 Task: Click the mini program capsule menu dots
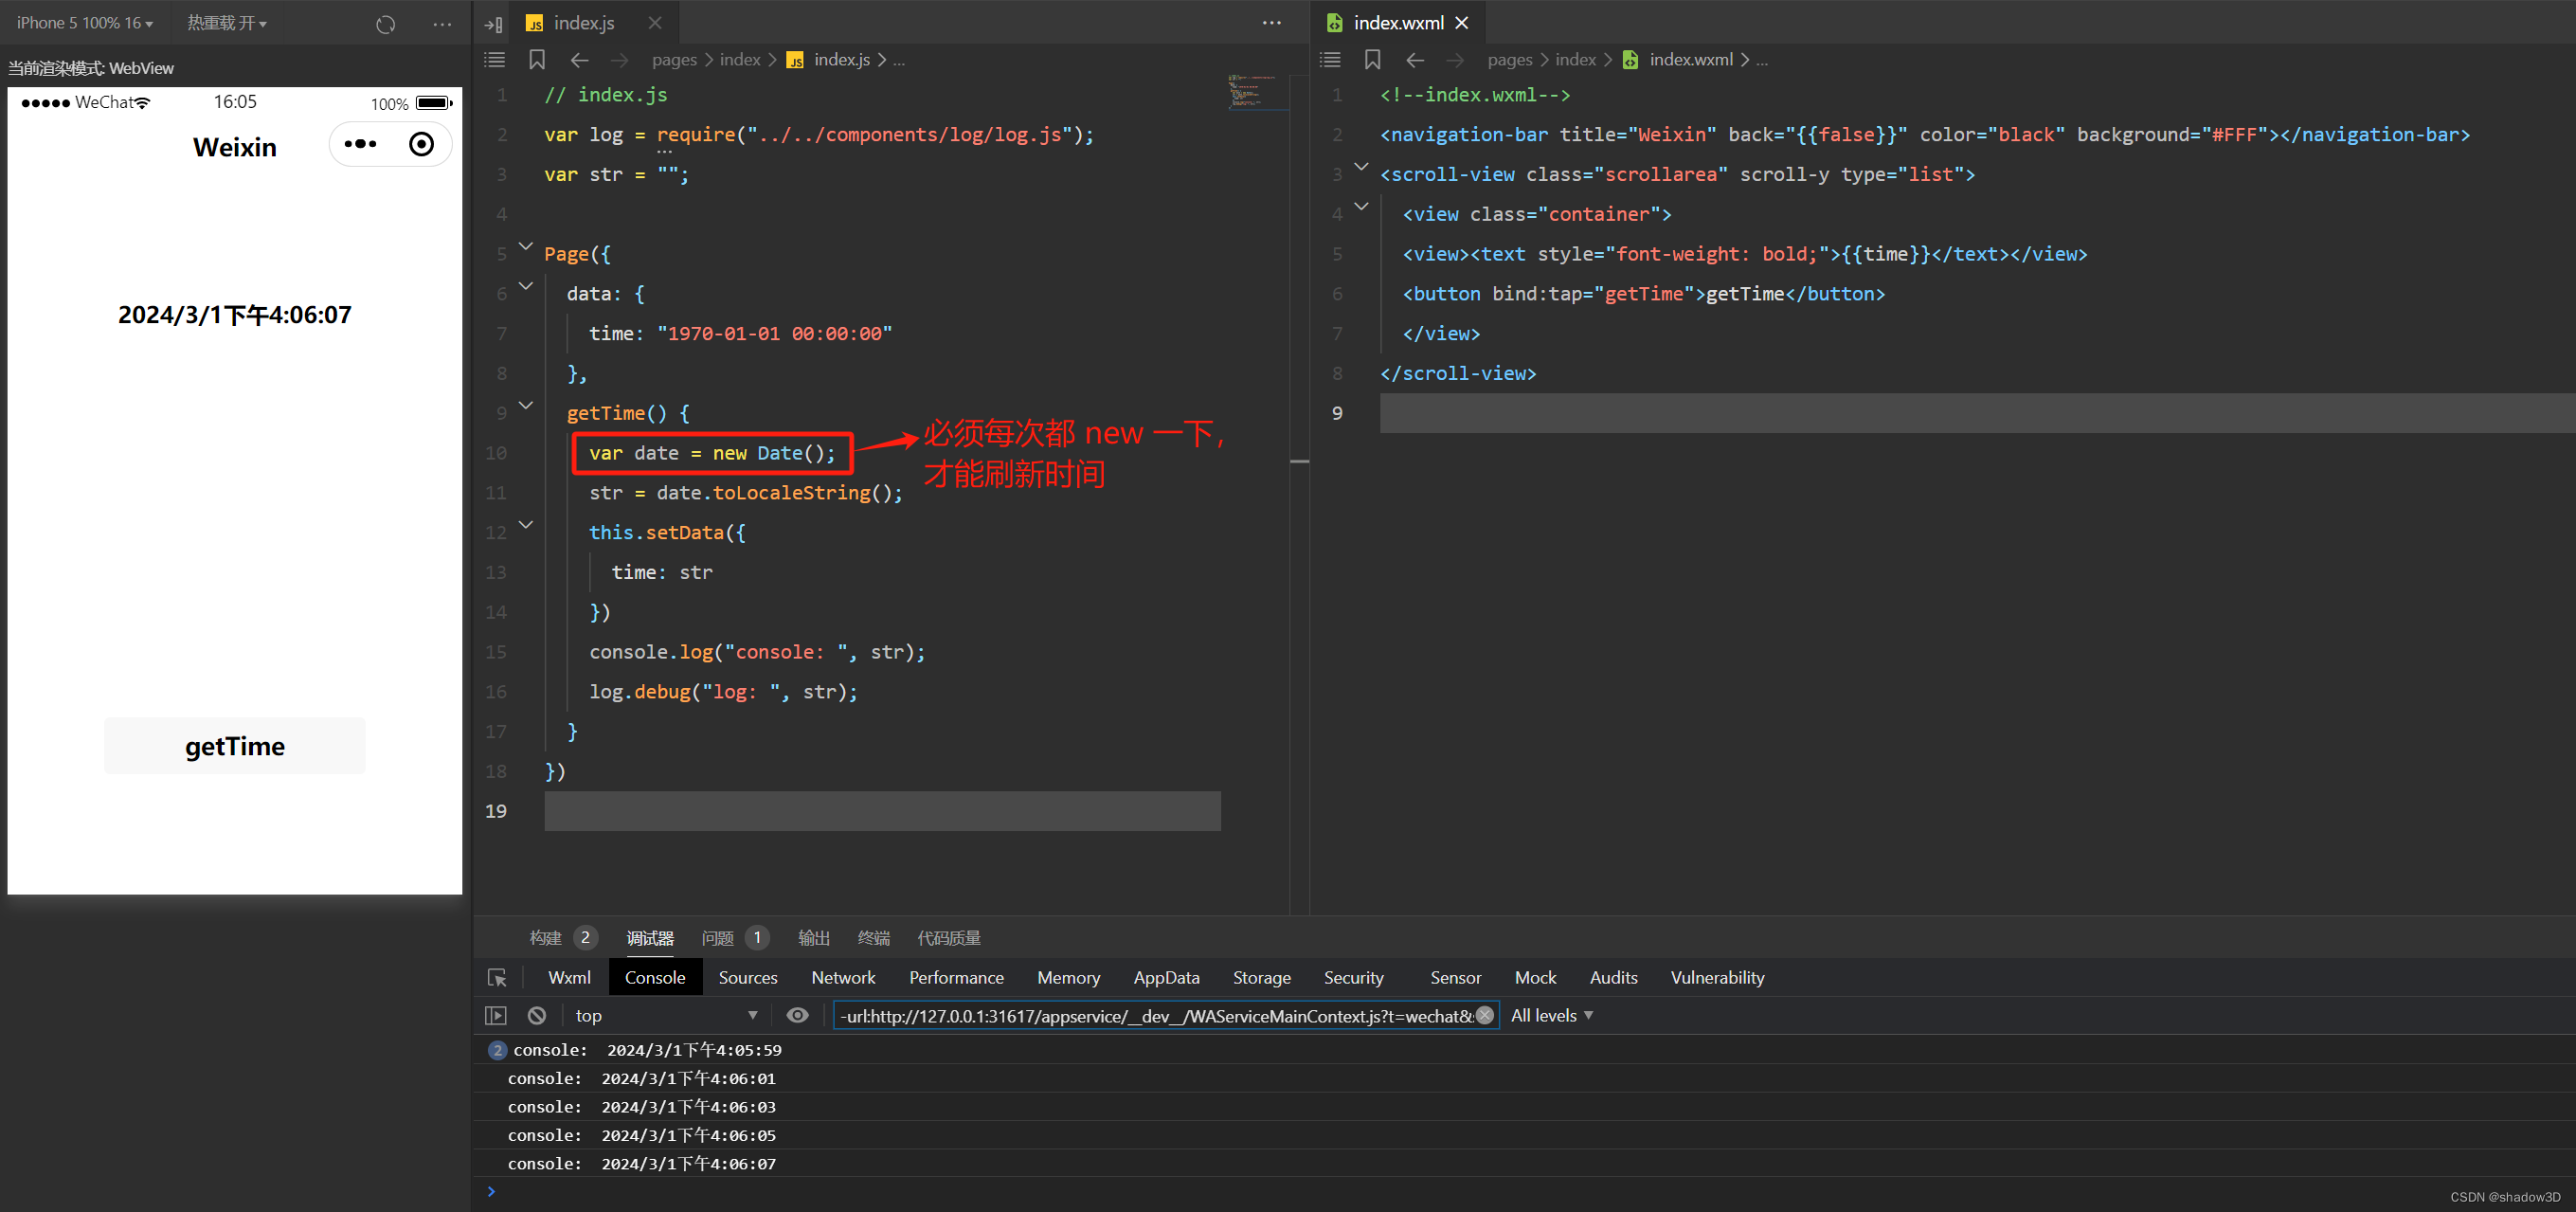tap(360, 144)
